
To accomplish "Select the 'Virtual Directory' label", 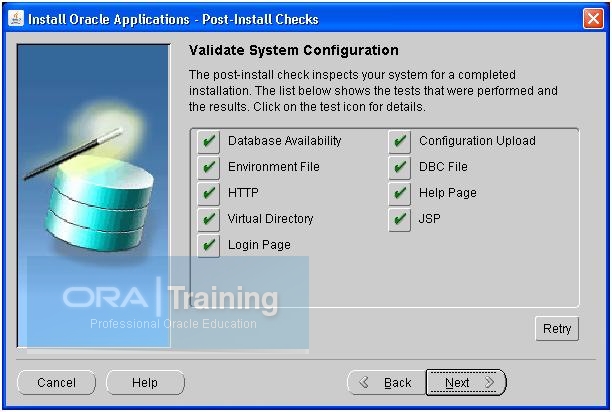I will point(270,219).
